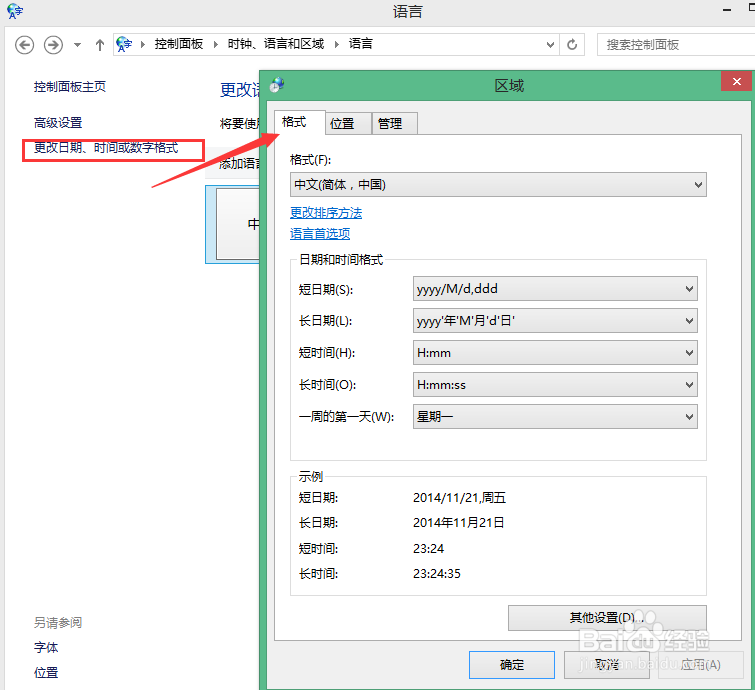Open the 格式 language dropdown 中文(简体，中国)

pyautogui.click(x=498, y=185)
